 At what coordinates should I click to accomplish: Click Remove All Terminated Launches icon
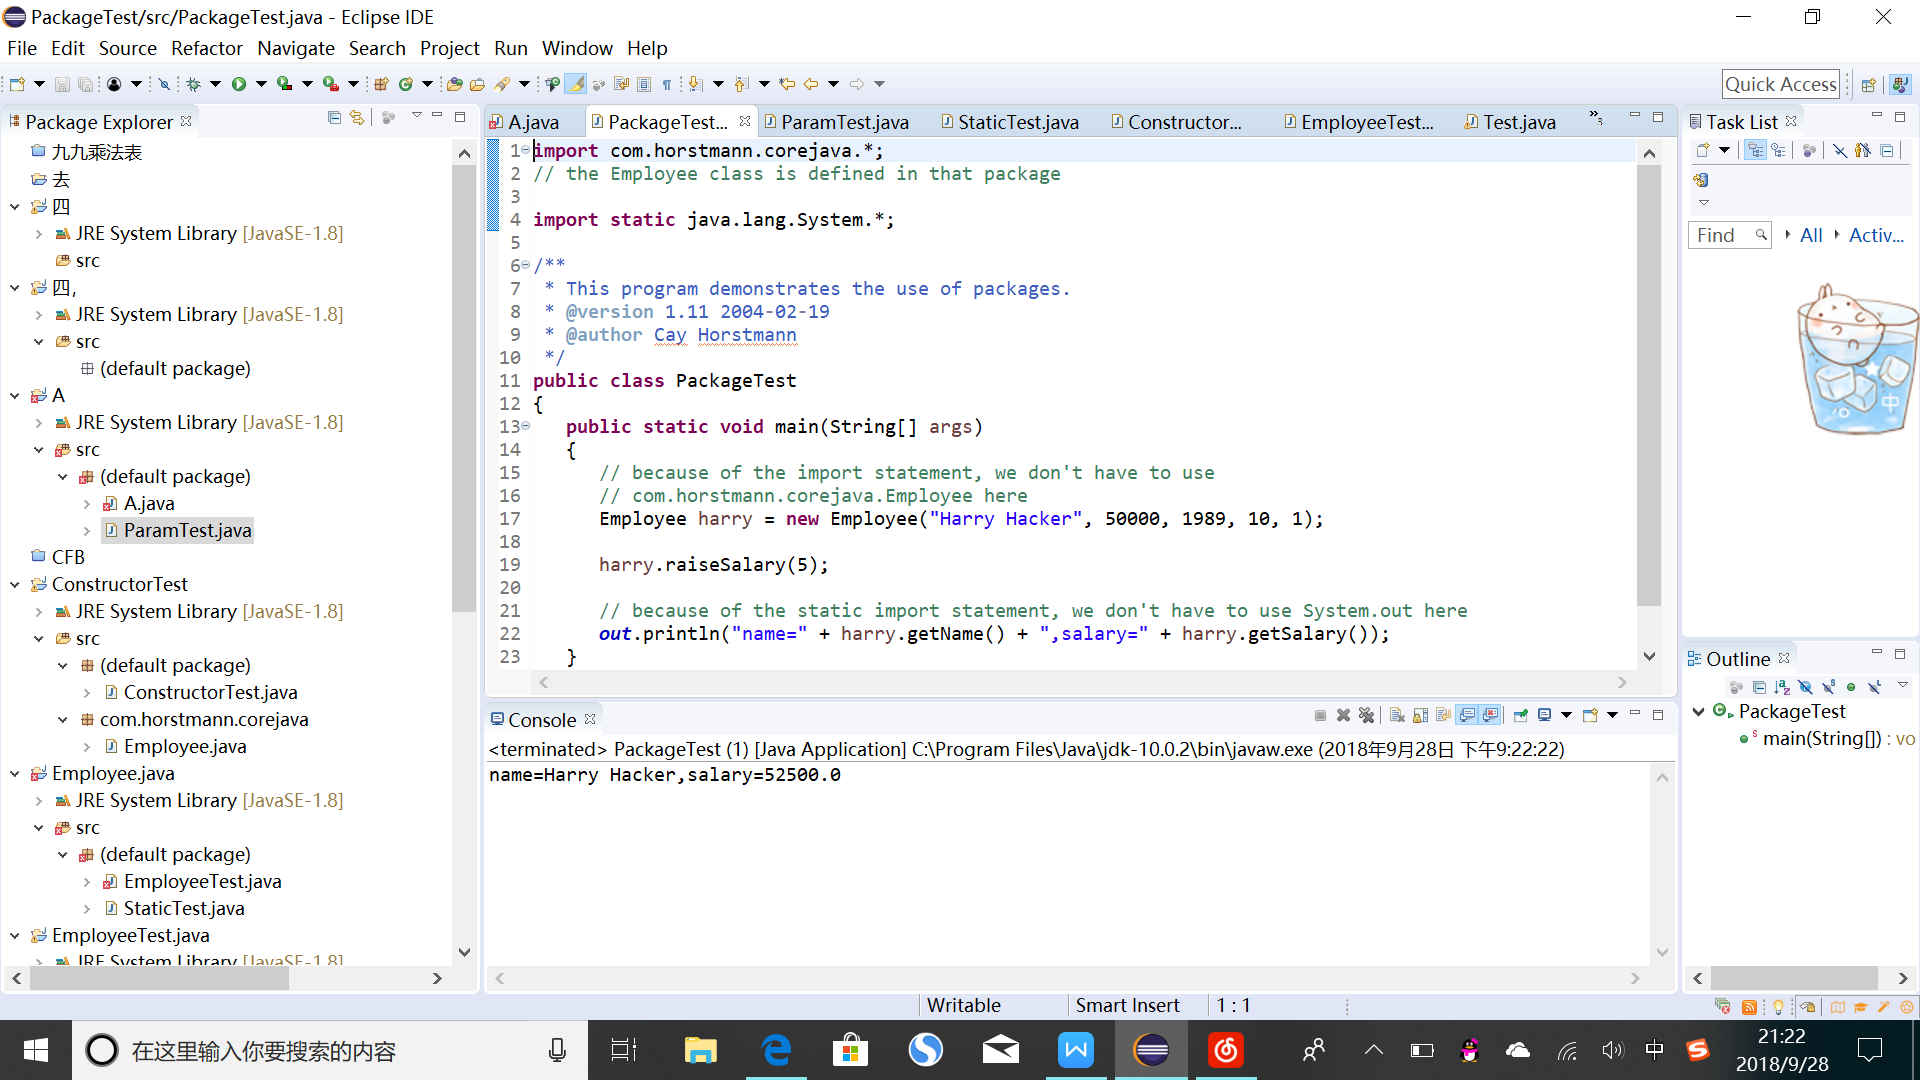(1366, 715)
